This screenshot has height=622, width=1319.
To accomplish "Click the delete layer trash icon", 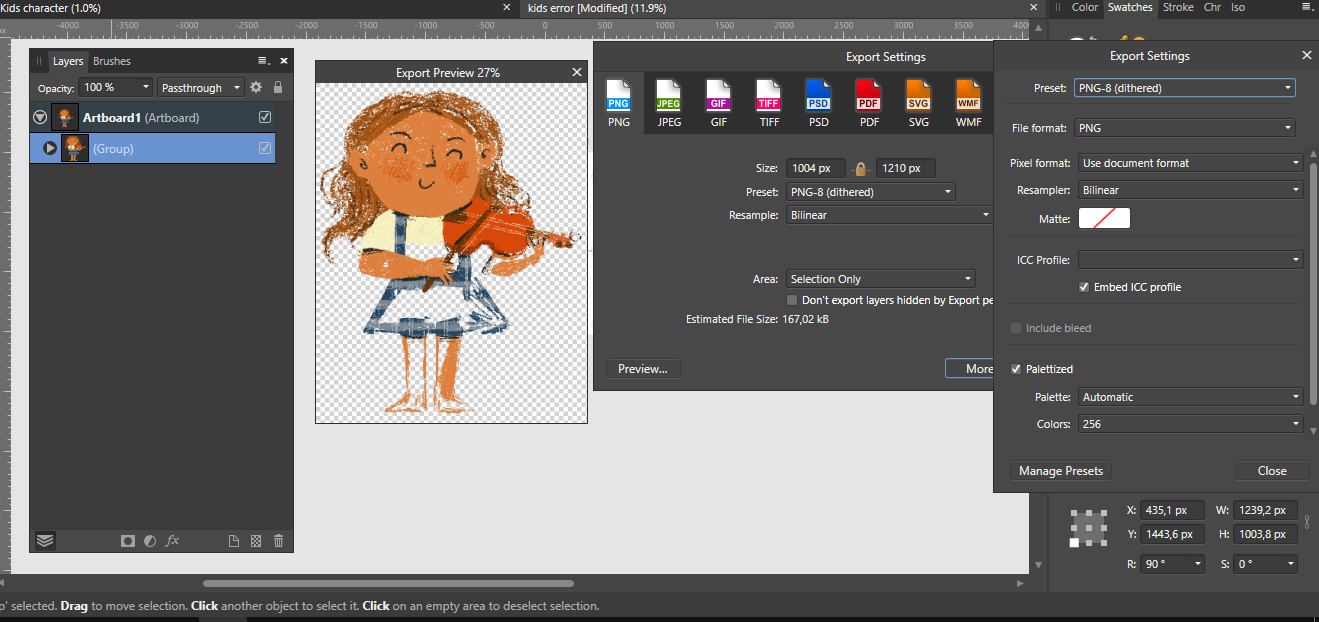I will coord(278,540).
